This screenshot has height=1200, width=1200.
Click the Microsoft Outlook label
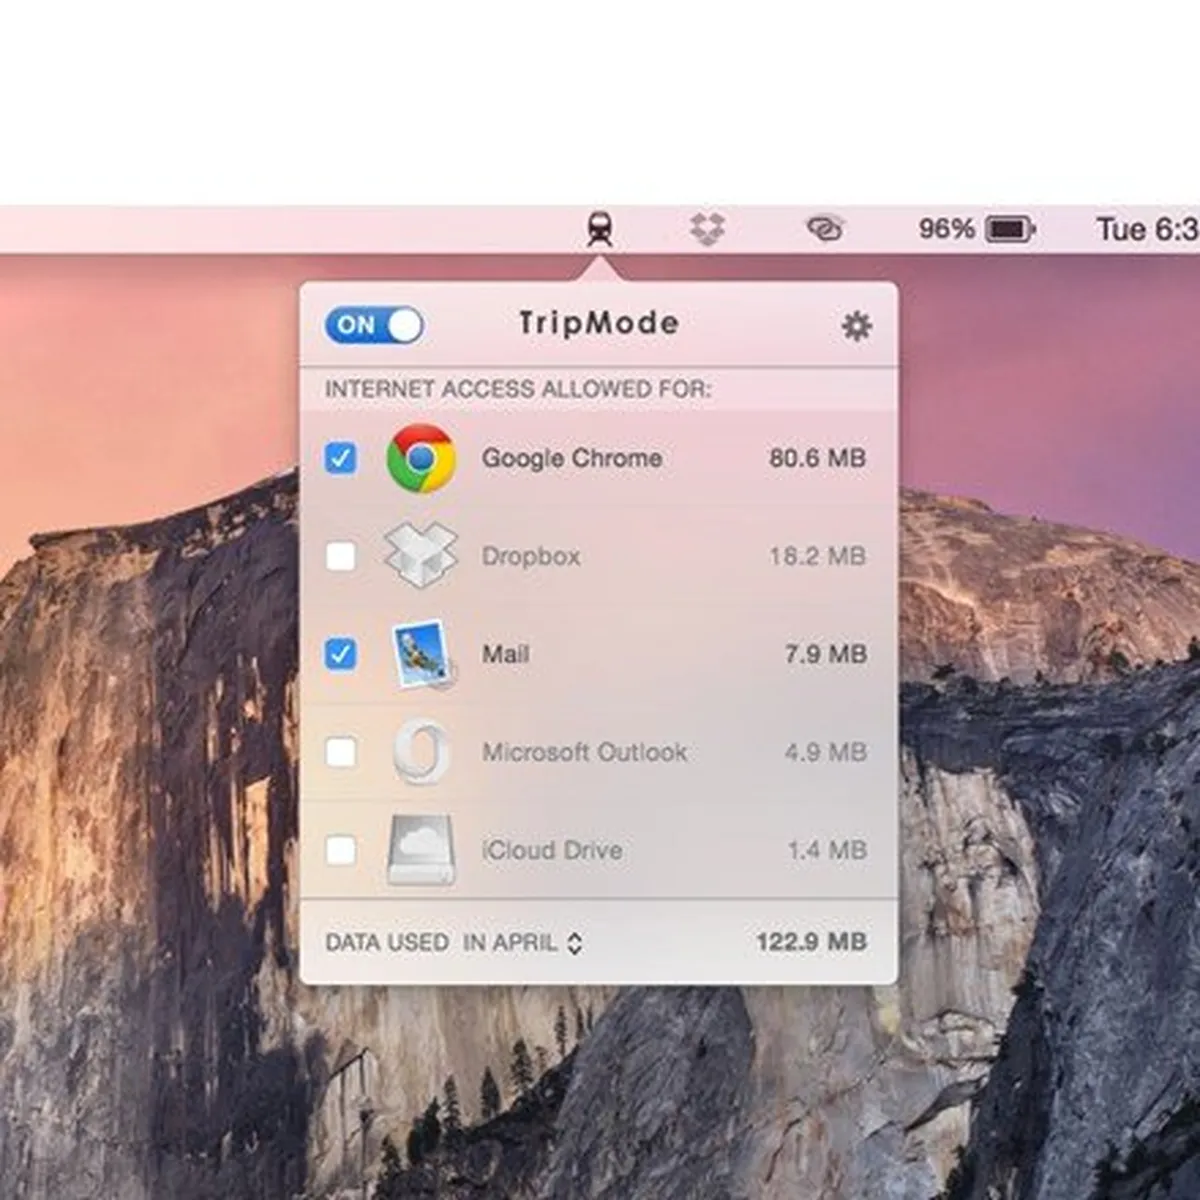(x=585, y=752)
